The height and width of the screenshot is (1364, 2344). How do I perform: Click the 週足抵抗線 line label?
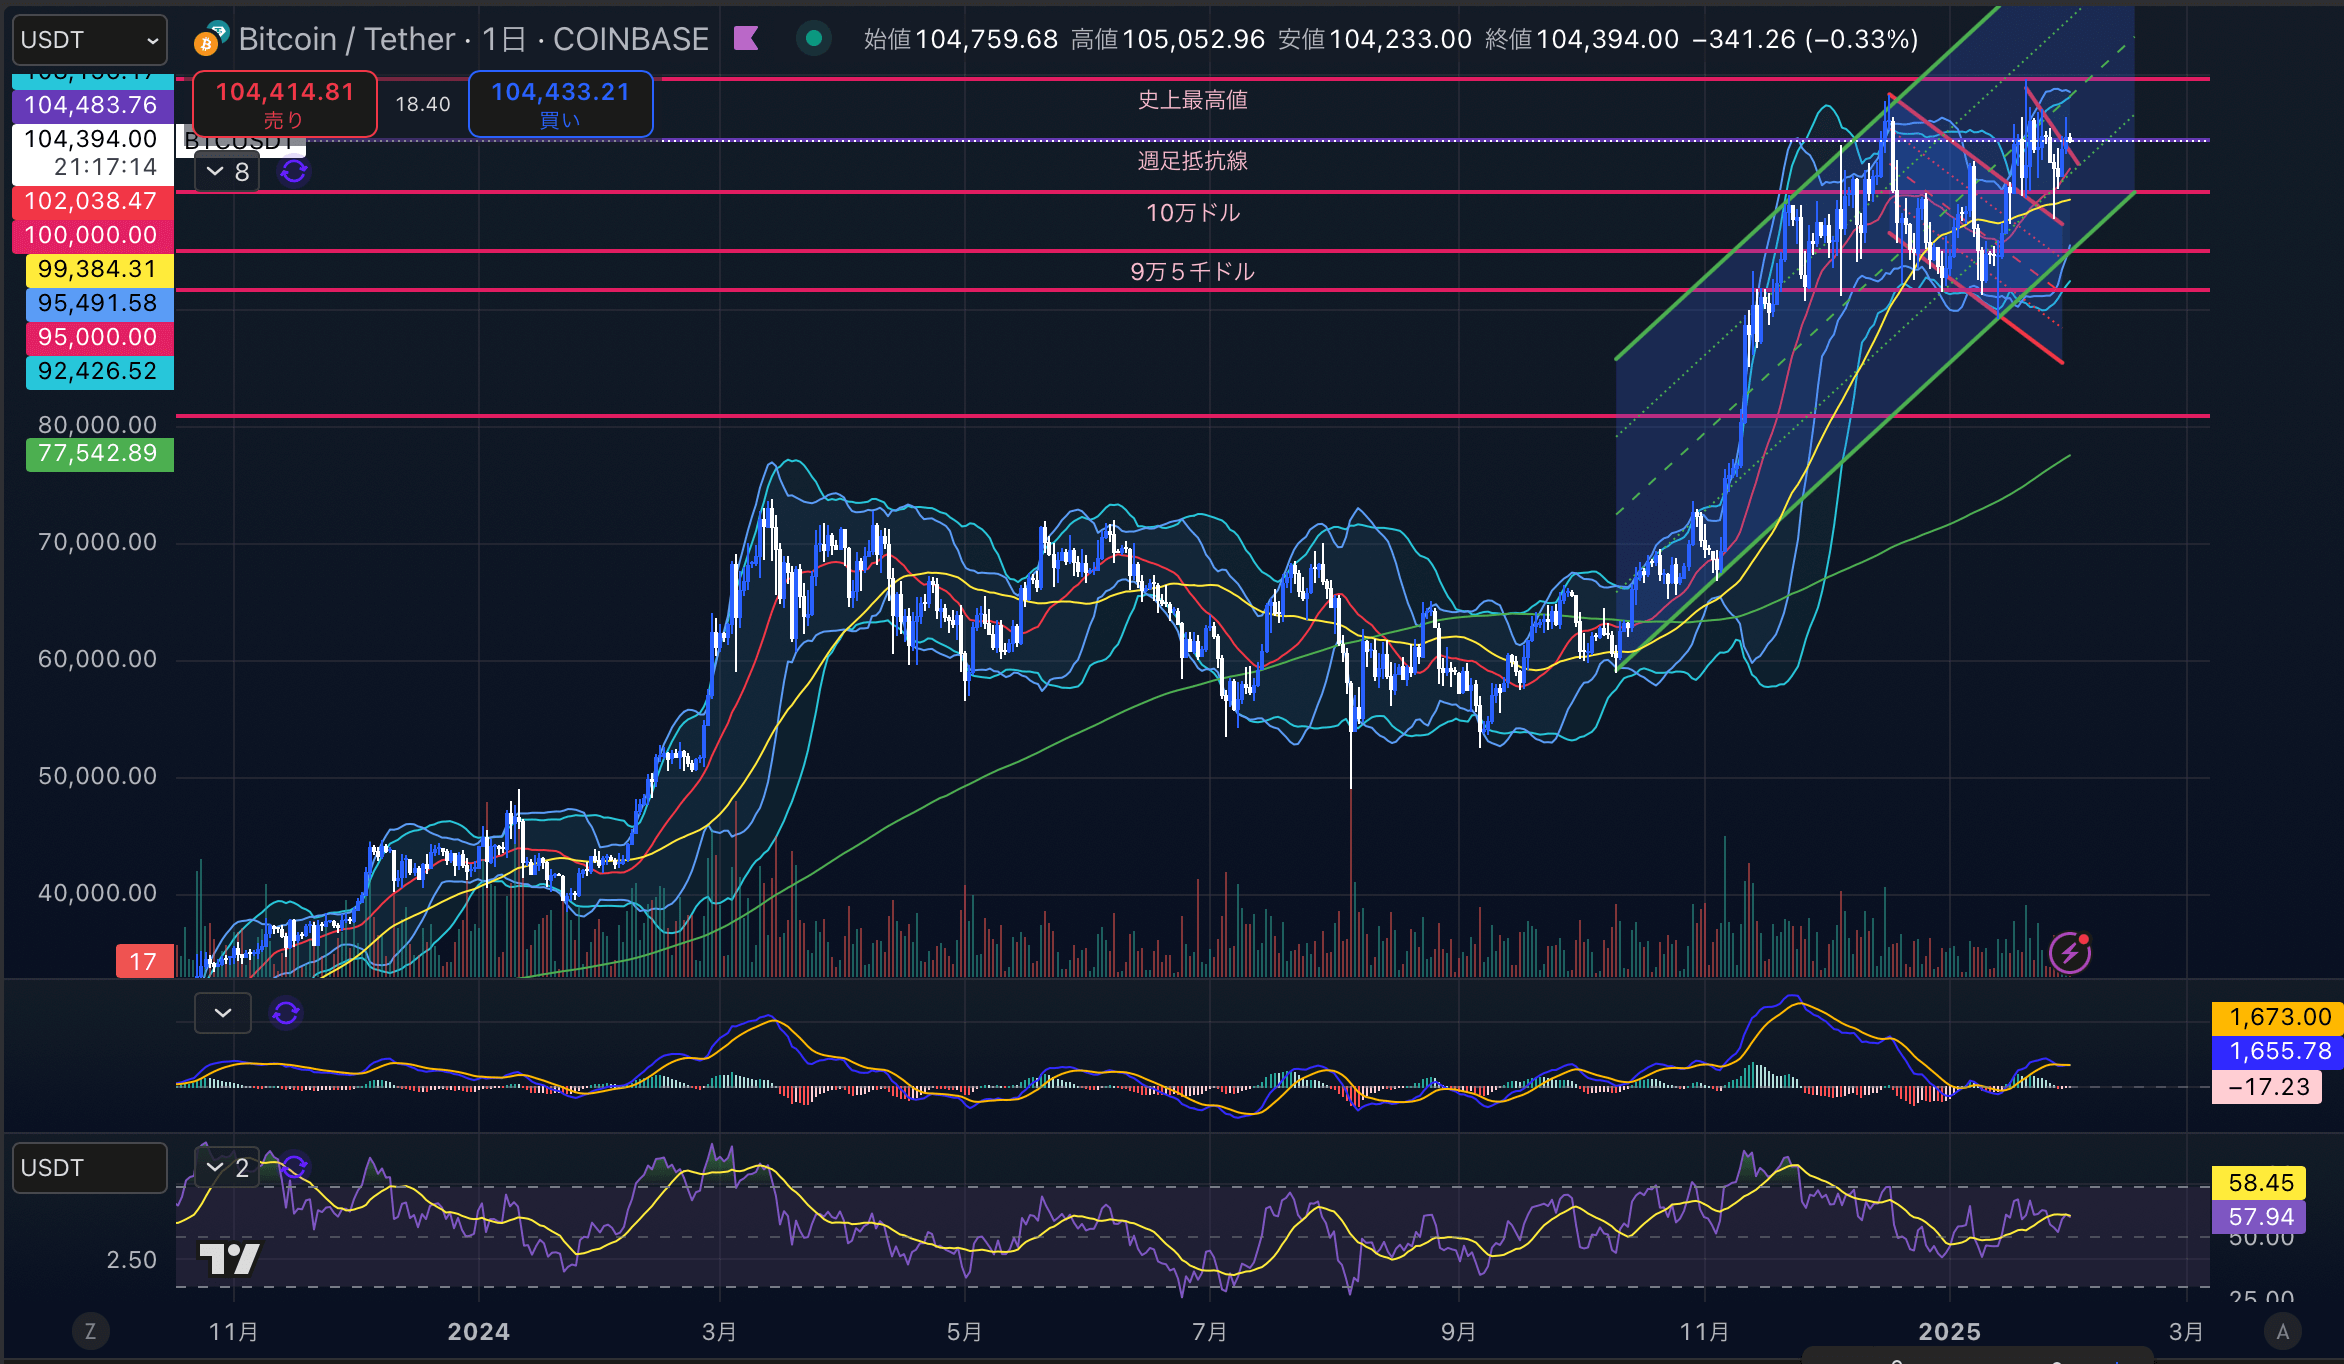coord(1192,161)
